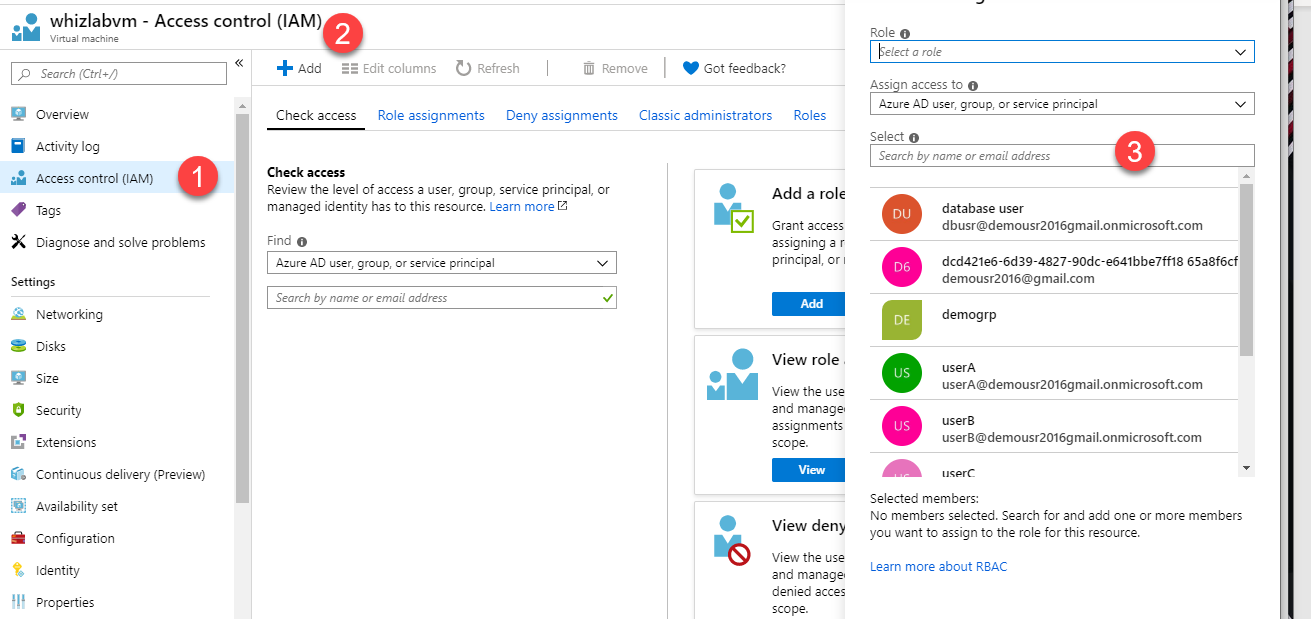
Task: Open the Classic administrators tab
Action: pyautogui.click(x=705, y=115)
